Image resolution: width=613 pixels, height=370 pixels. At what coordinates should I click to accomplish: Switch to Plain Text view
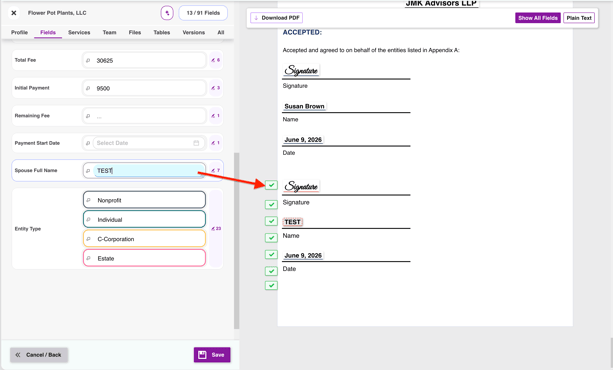point(579,18)
